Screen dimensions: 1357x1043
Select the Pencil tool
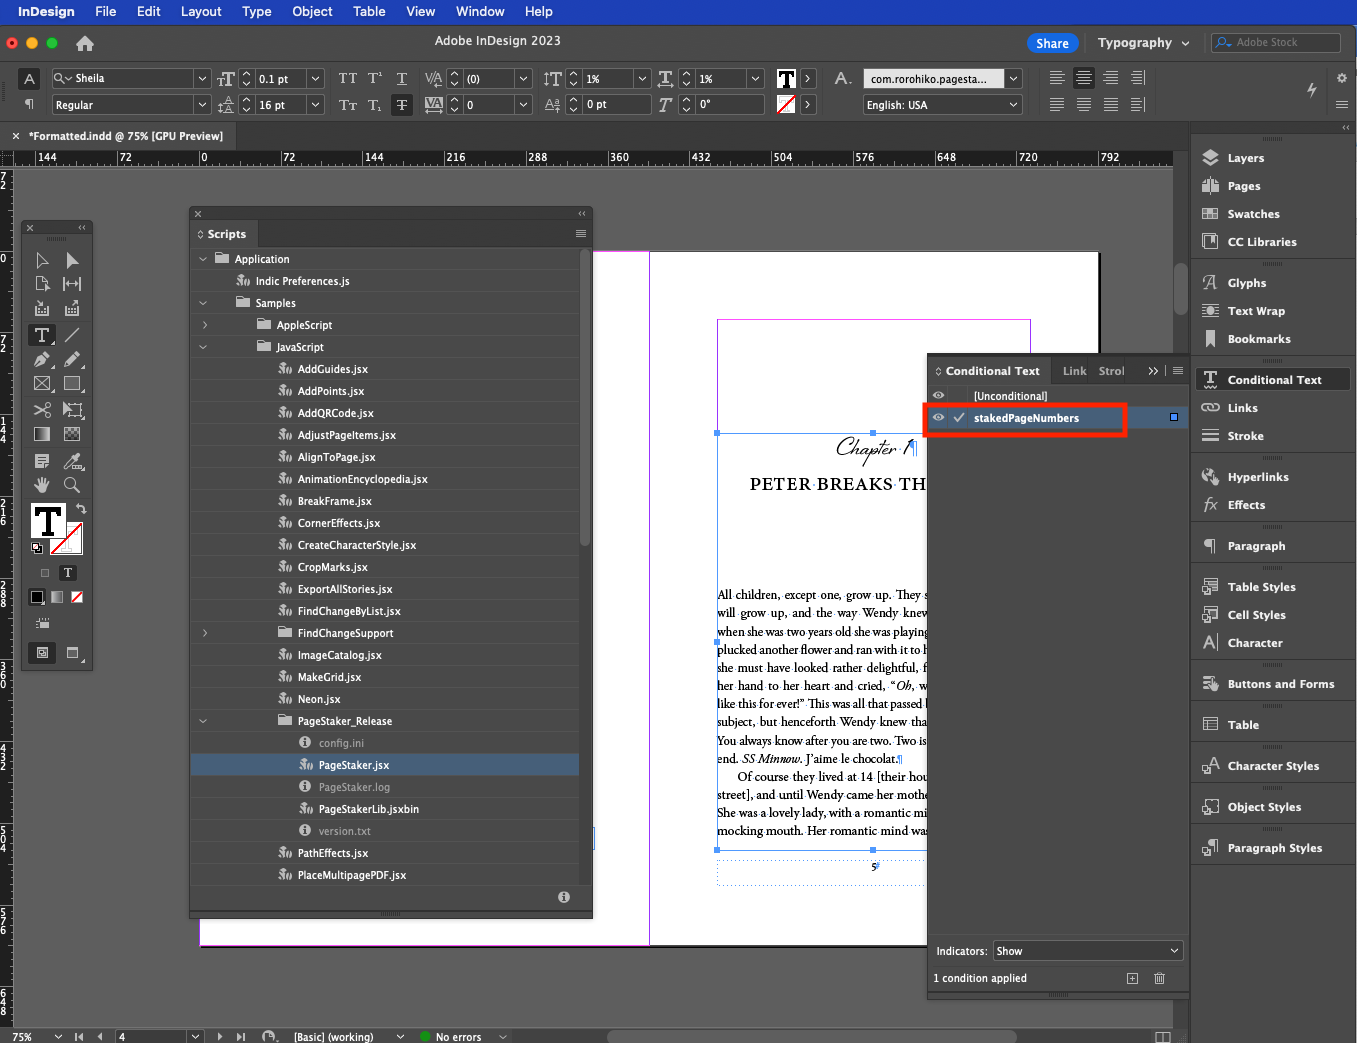click(72, 359)
